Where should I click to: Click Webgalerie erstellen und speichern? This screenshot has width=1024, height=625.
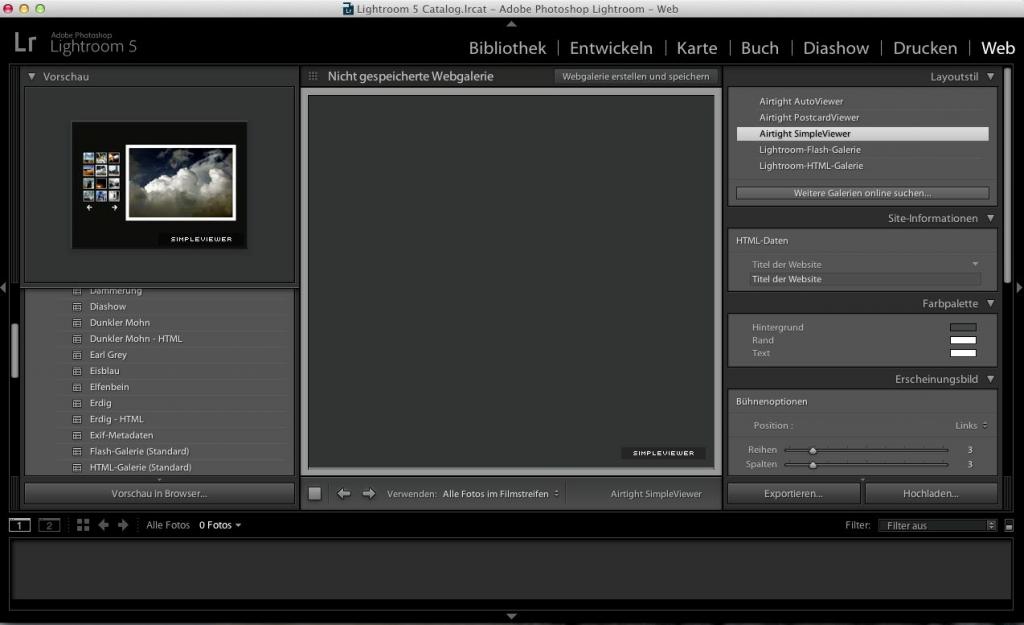[x=635, y=76]
